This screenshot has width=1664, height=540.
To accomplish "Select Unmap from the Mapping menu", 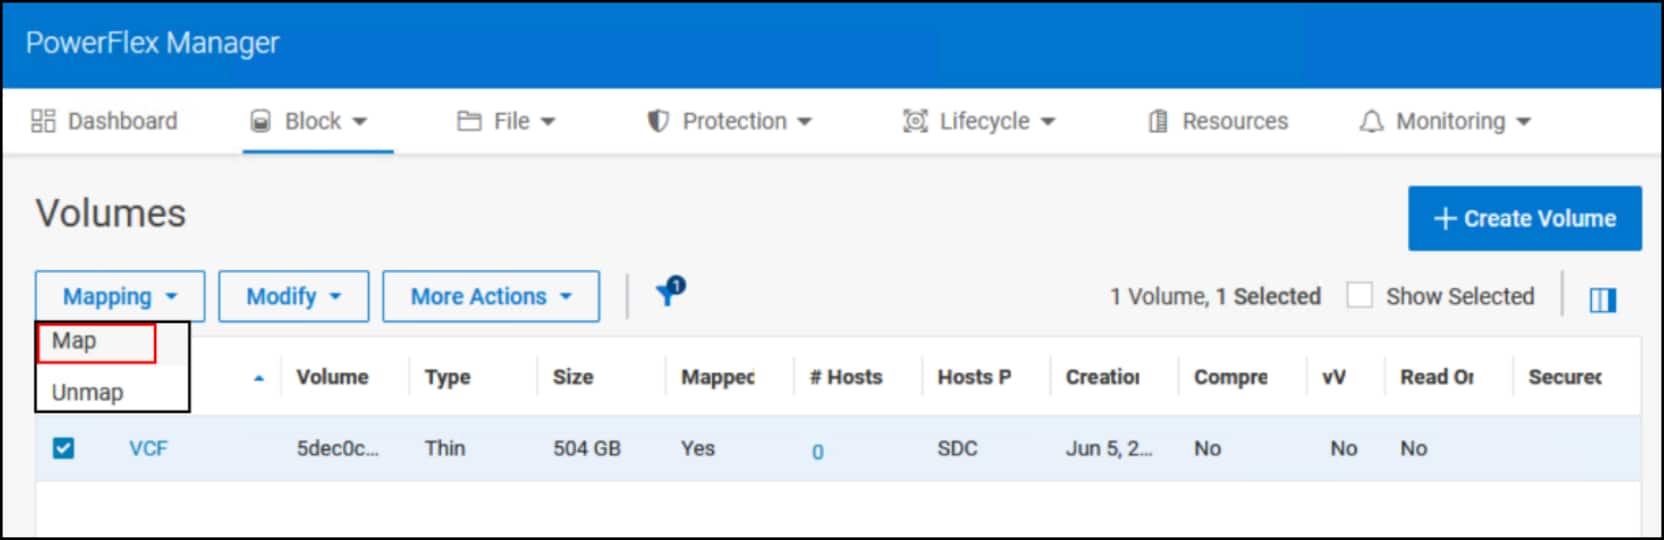I will click(88, 392).
